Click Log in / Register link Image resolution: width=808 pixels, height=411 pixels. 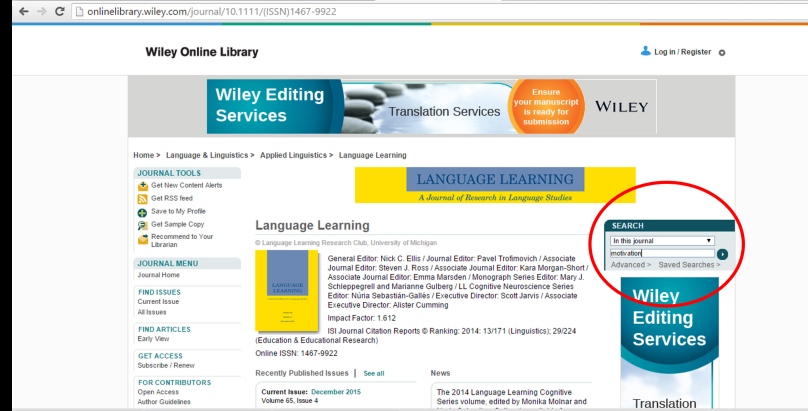[x=682, y=51]
